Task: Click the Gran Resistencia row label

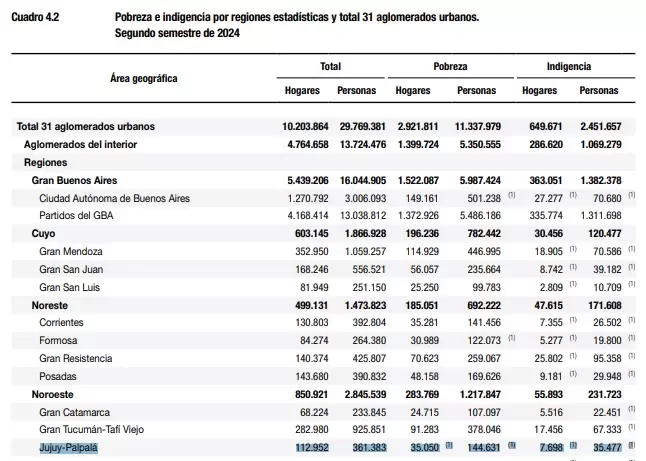Action: point(76,358)
